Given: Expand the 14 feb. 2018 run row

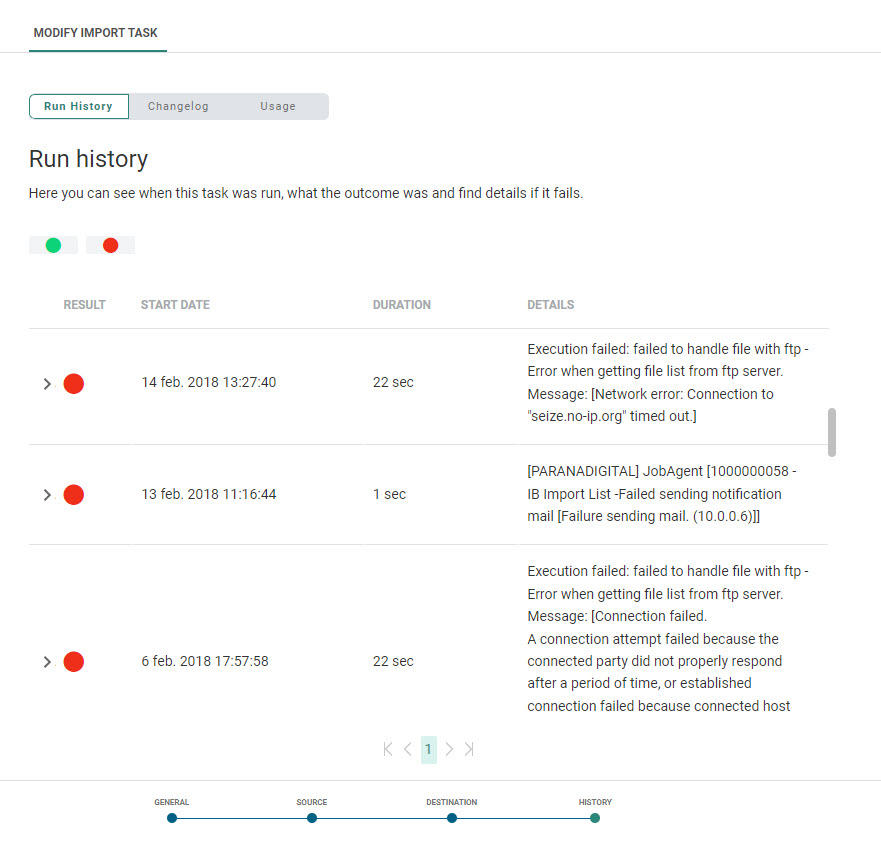Looking at the screenshot, I should point(47,384).
